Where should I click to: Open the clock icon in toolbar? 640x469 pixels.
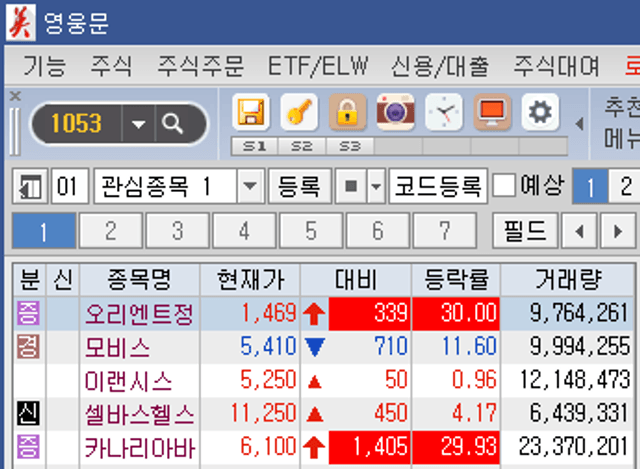[444, 112]
